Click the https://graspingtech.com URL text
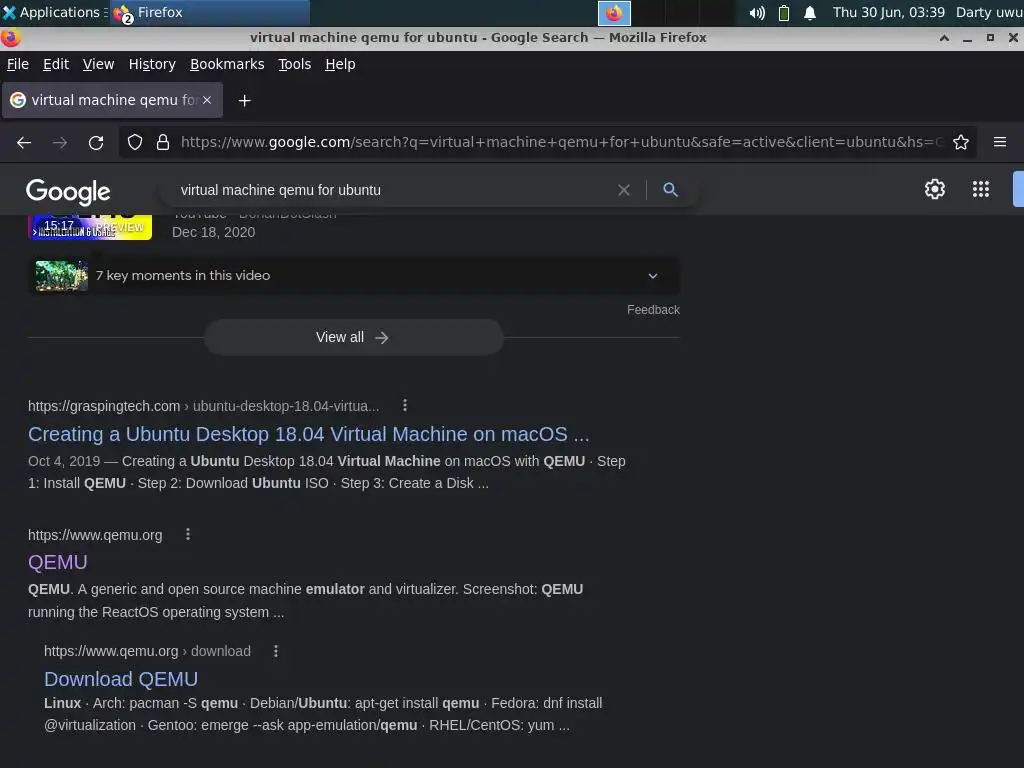This screenshot has height=768, width=1024. point(104,406)
